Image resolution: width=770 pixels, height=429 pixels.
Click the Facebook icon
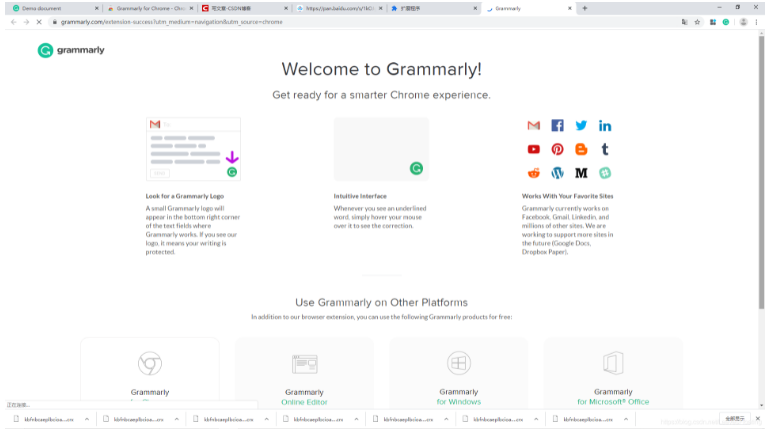[557, 126]
